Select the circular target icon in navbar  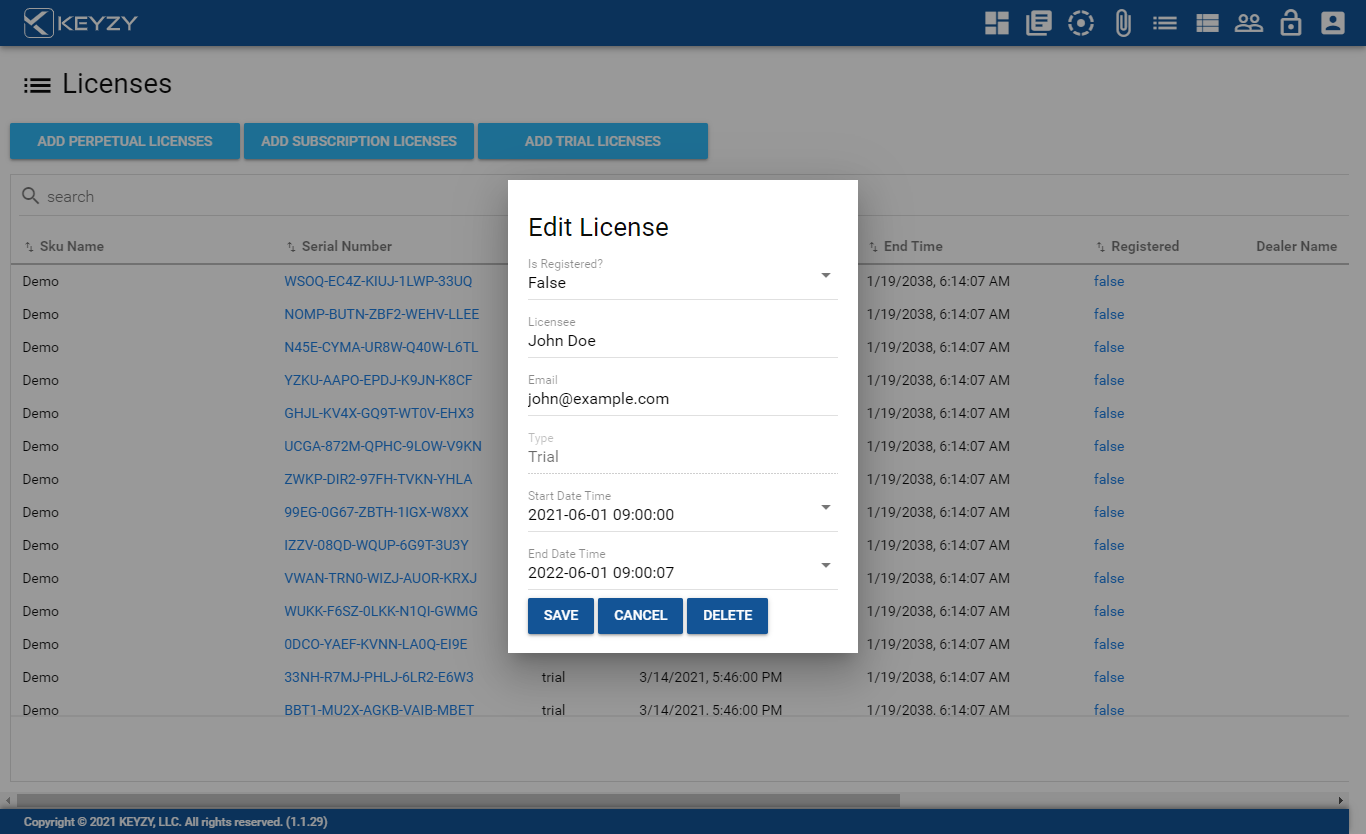[1080, 22]
